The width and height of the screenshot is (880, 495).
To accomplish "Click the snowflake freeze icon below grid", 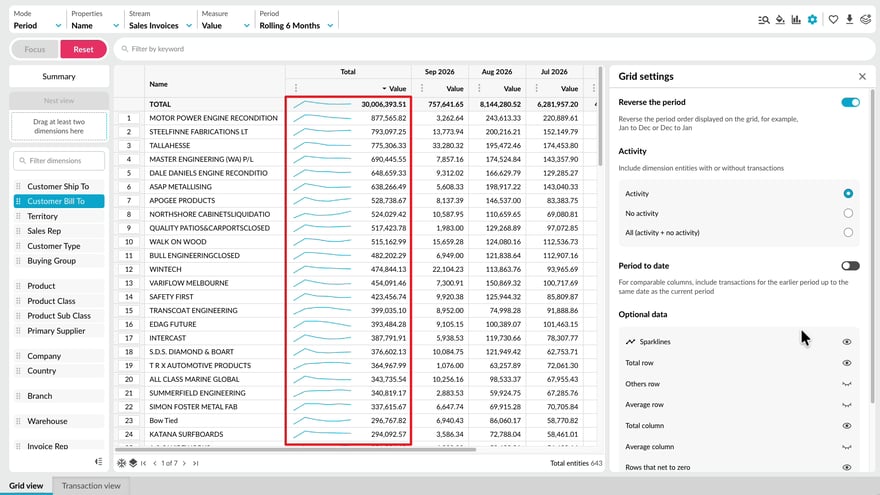I will 121,463.
